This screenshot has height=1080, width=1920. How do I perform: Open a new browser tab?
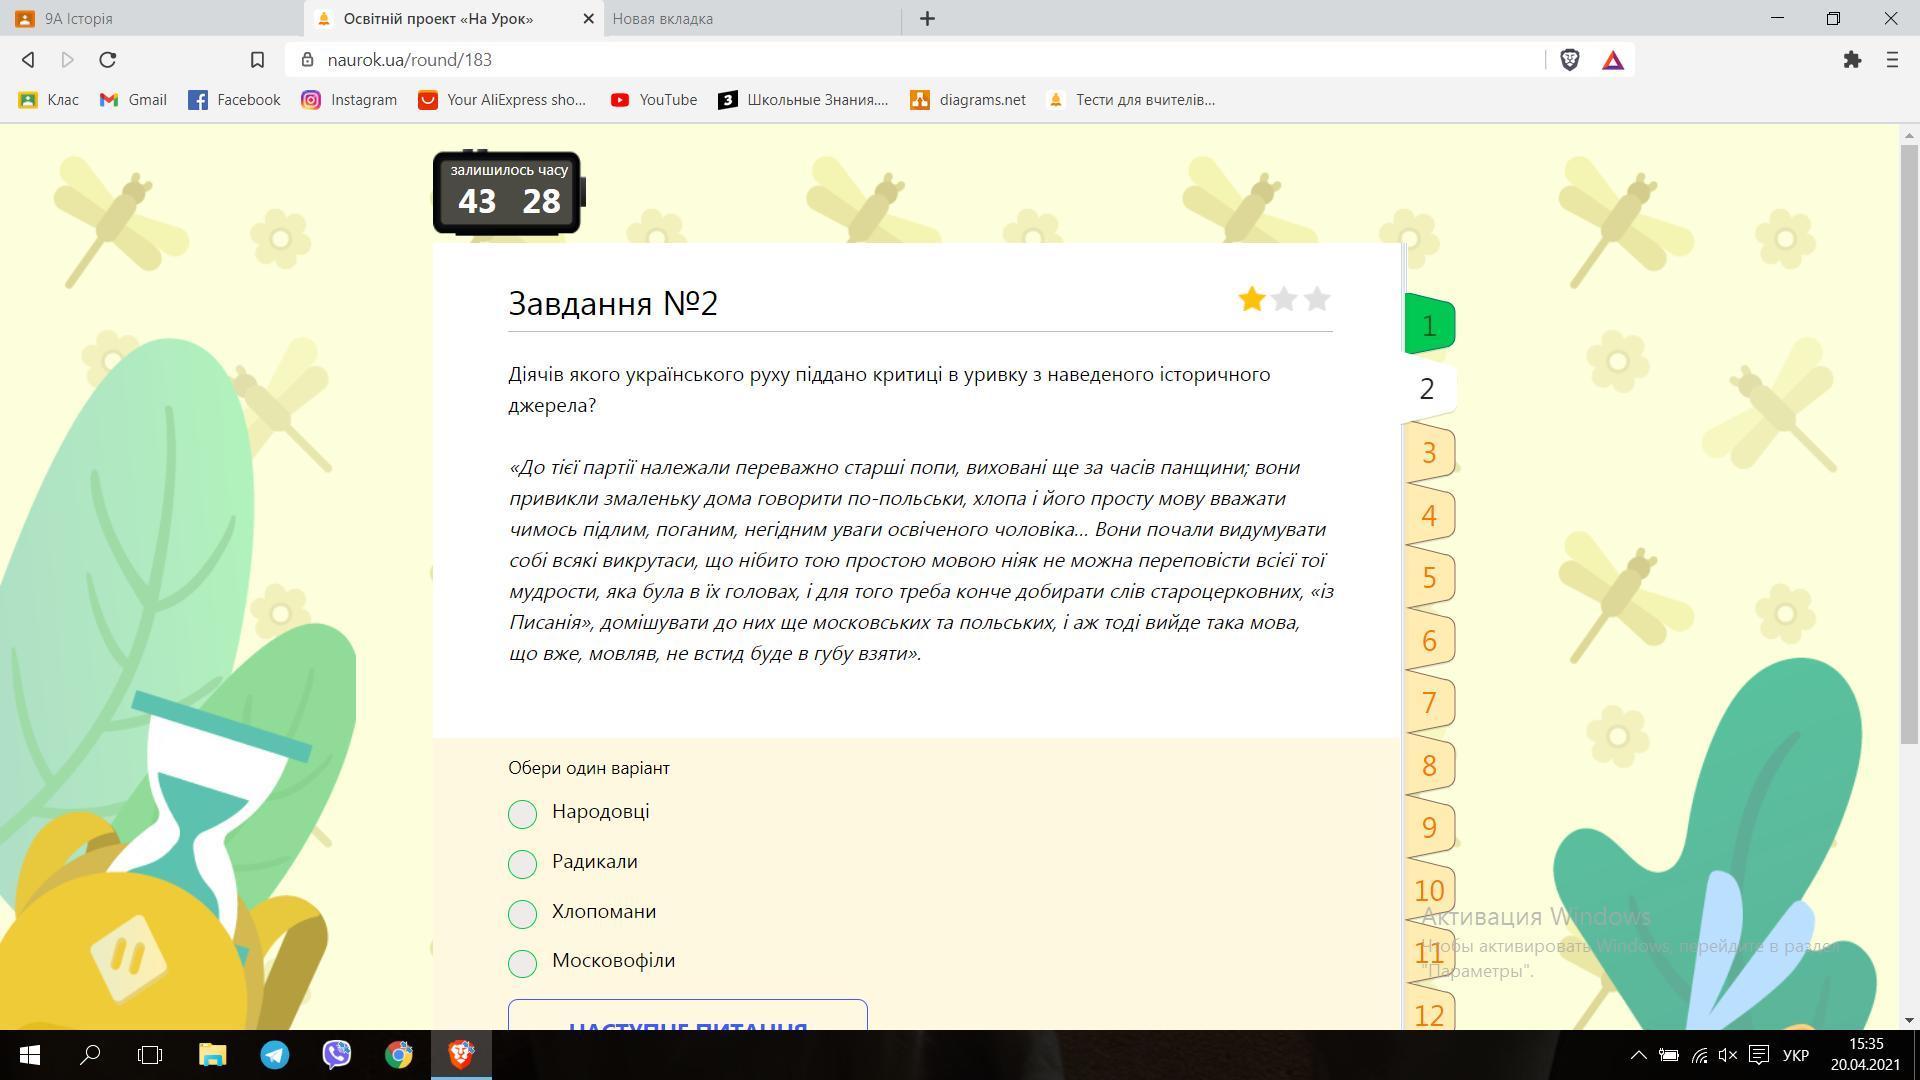tap(927, 18)
